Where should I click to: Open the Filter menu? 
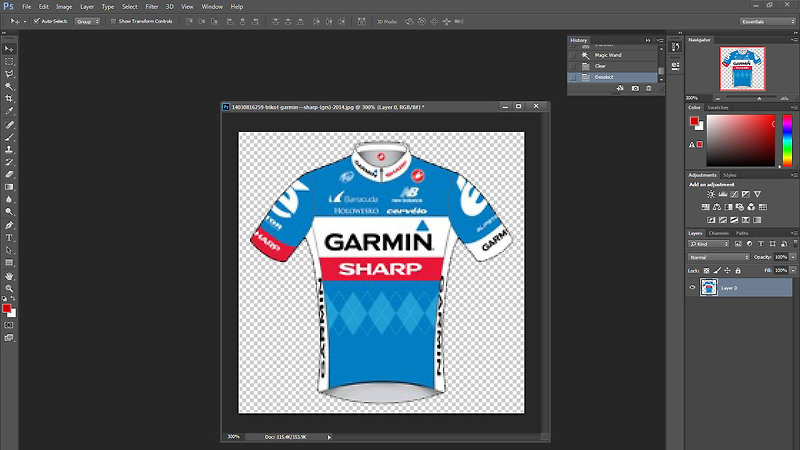tap(152, 7)
